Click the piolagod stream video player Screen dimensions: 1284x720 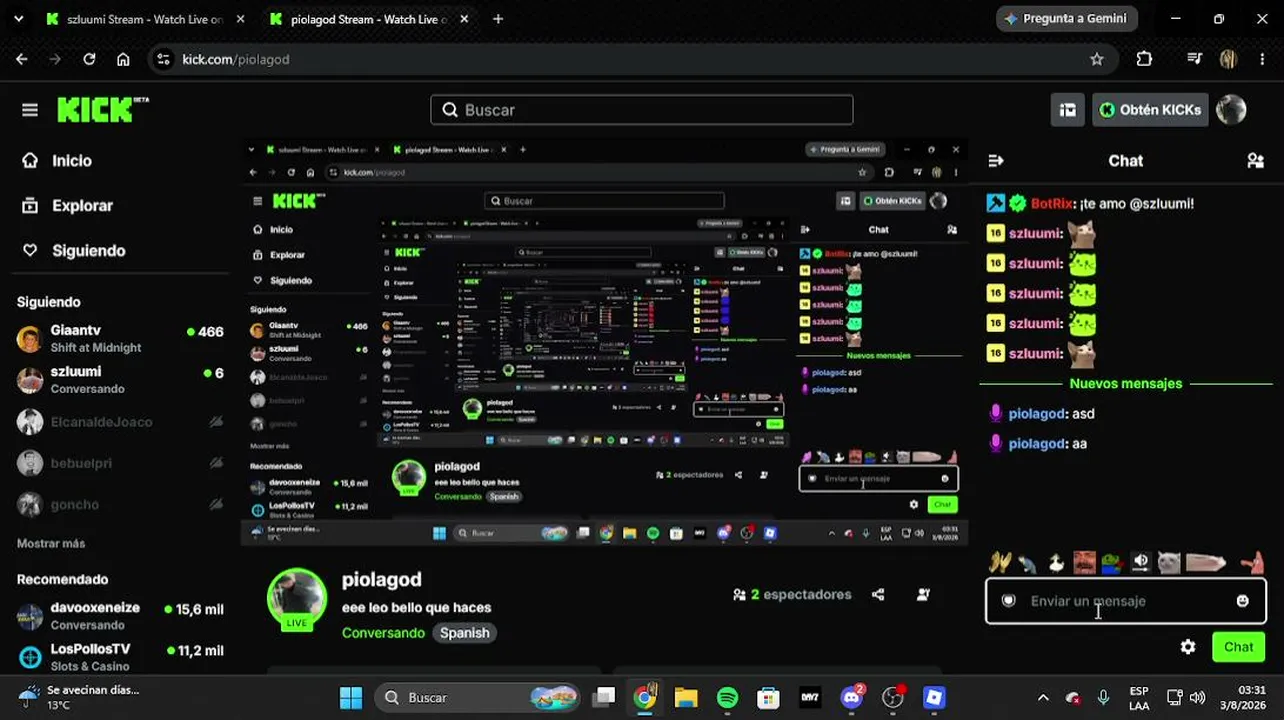coord(604,342)
